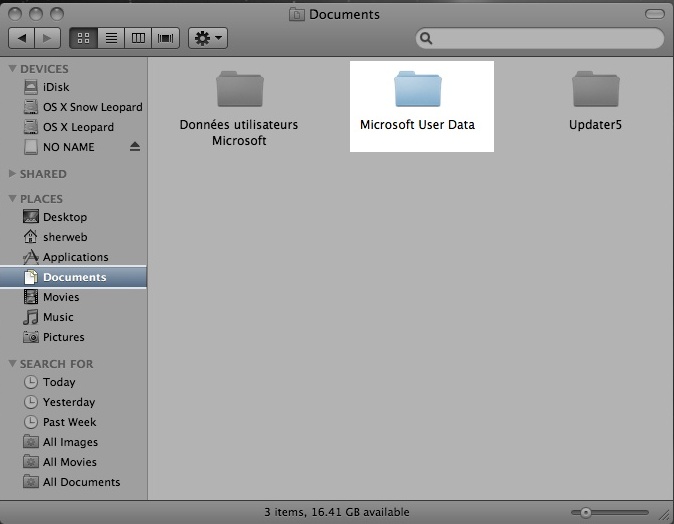Select the Updater5 folder icon
This screenshot has height=524, width=674.
[595, 90]
